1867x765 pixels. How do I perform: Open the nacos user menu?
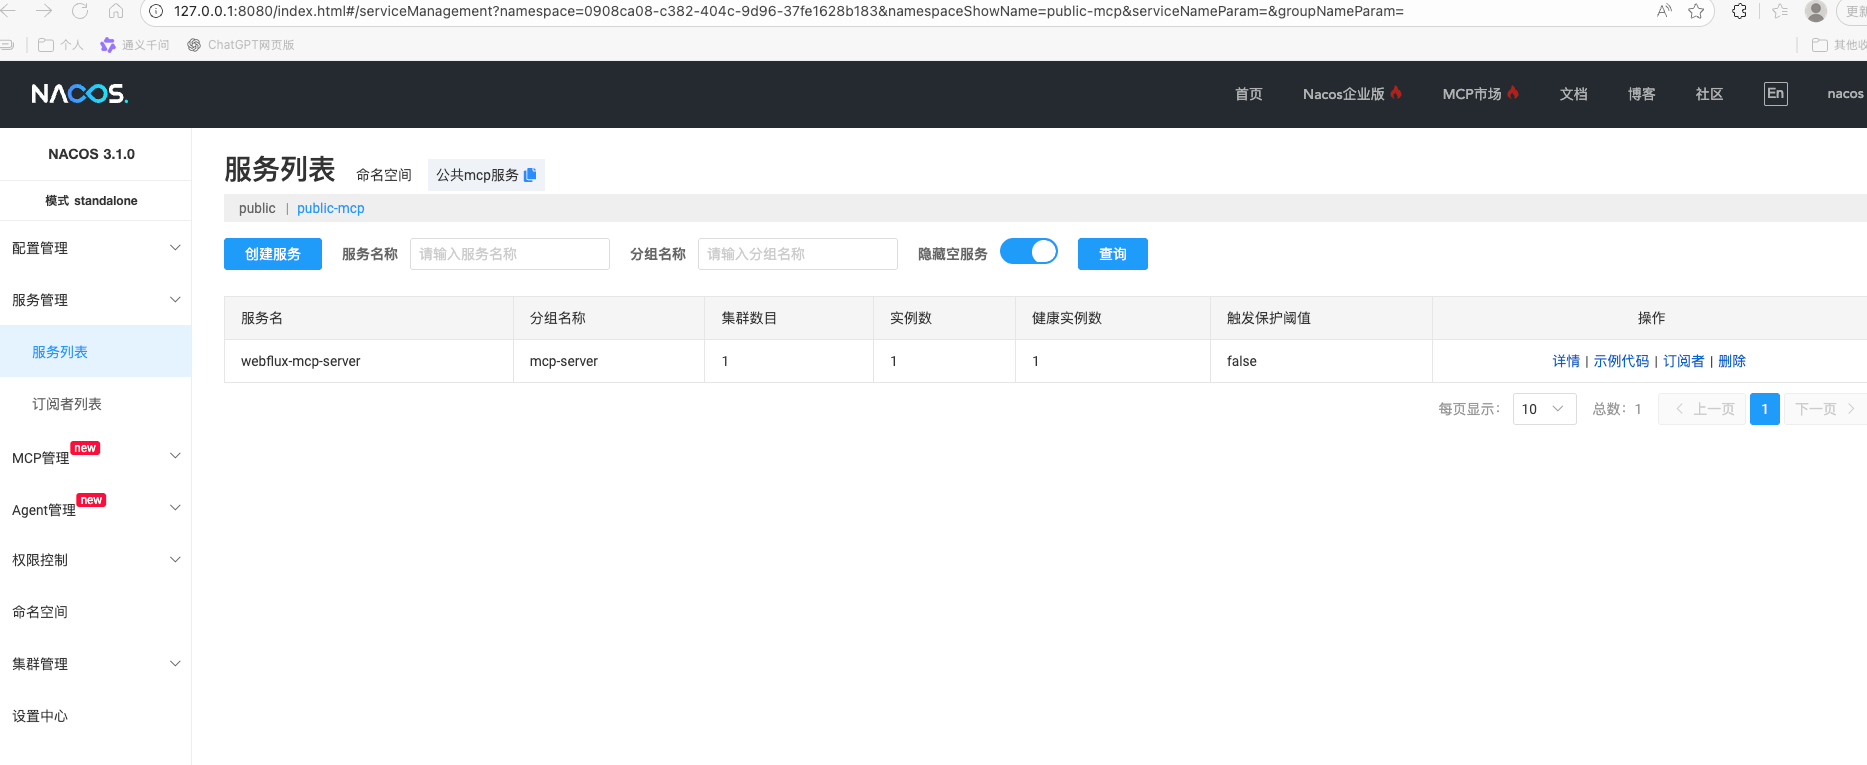[1845, 94]
